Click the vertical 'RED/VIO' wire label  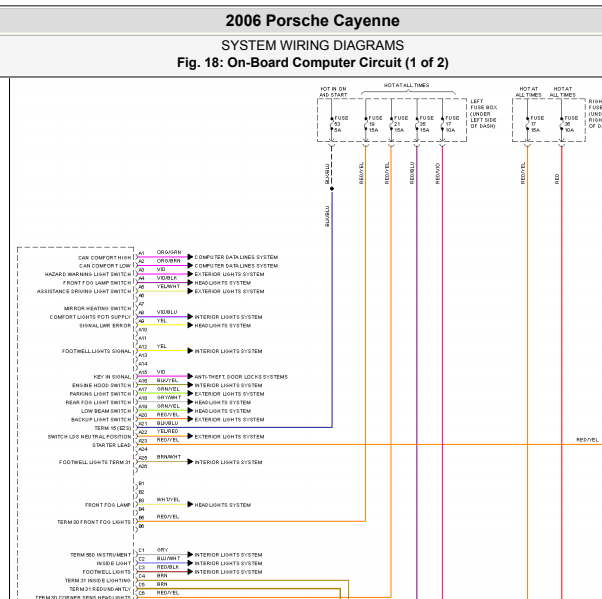click(x=438, y=174)
